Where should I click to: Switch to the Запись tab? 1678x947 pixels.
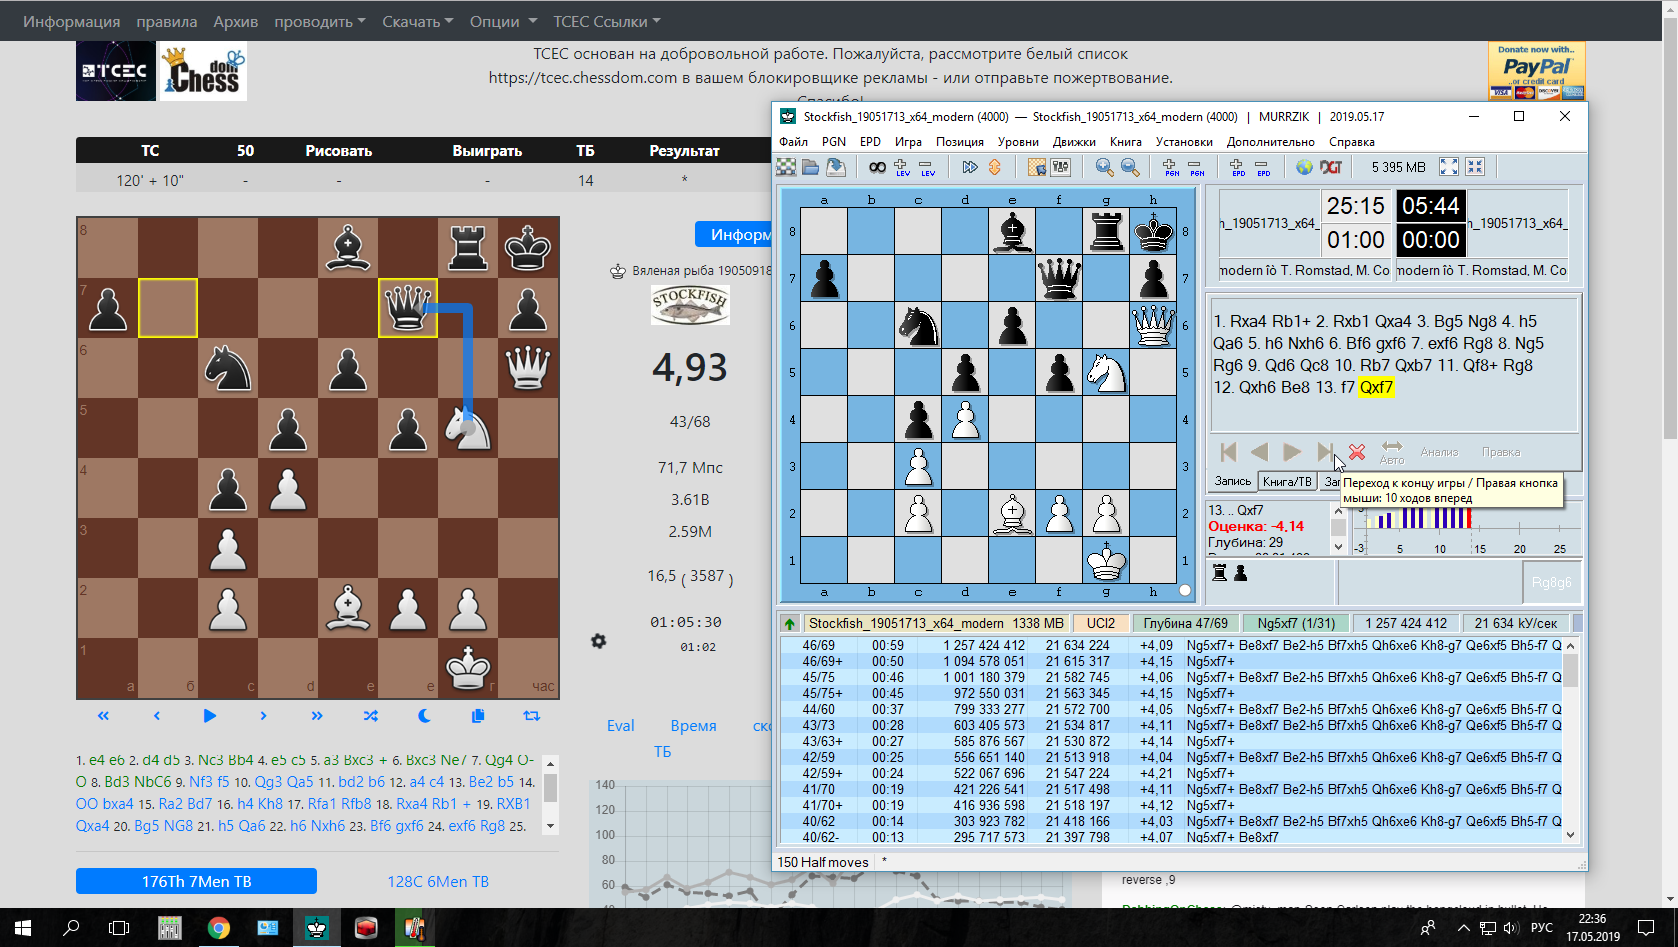1232,481
